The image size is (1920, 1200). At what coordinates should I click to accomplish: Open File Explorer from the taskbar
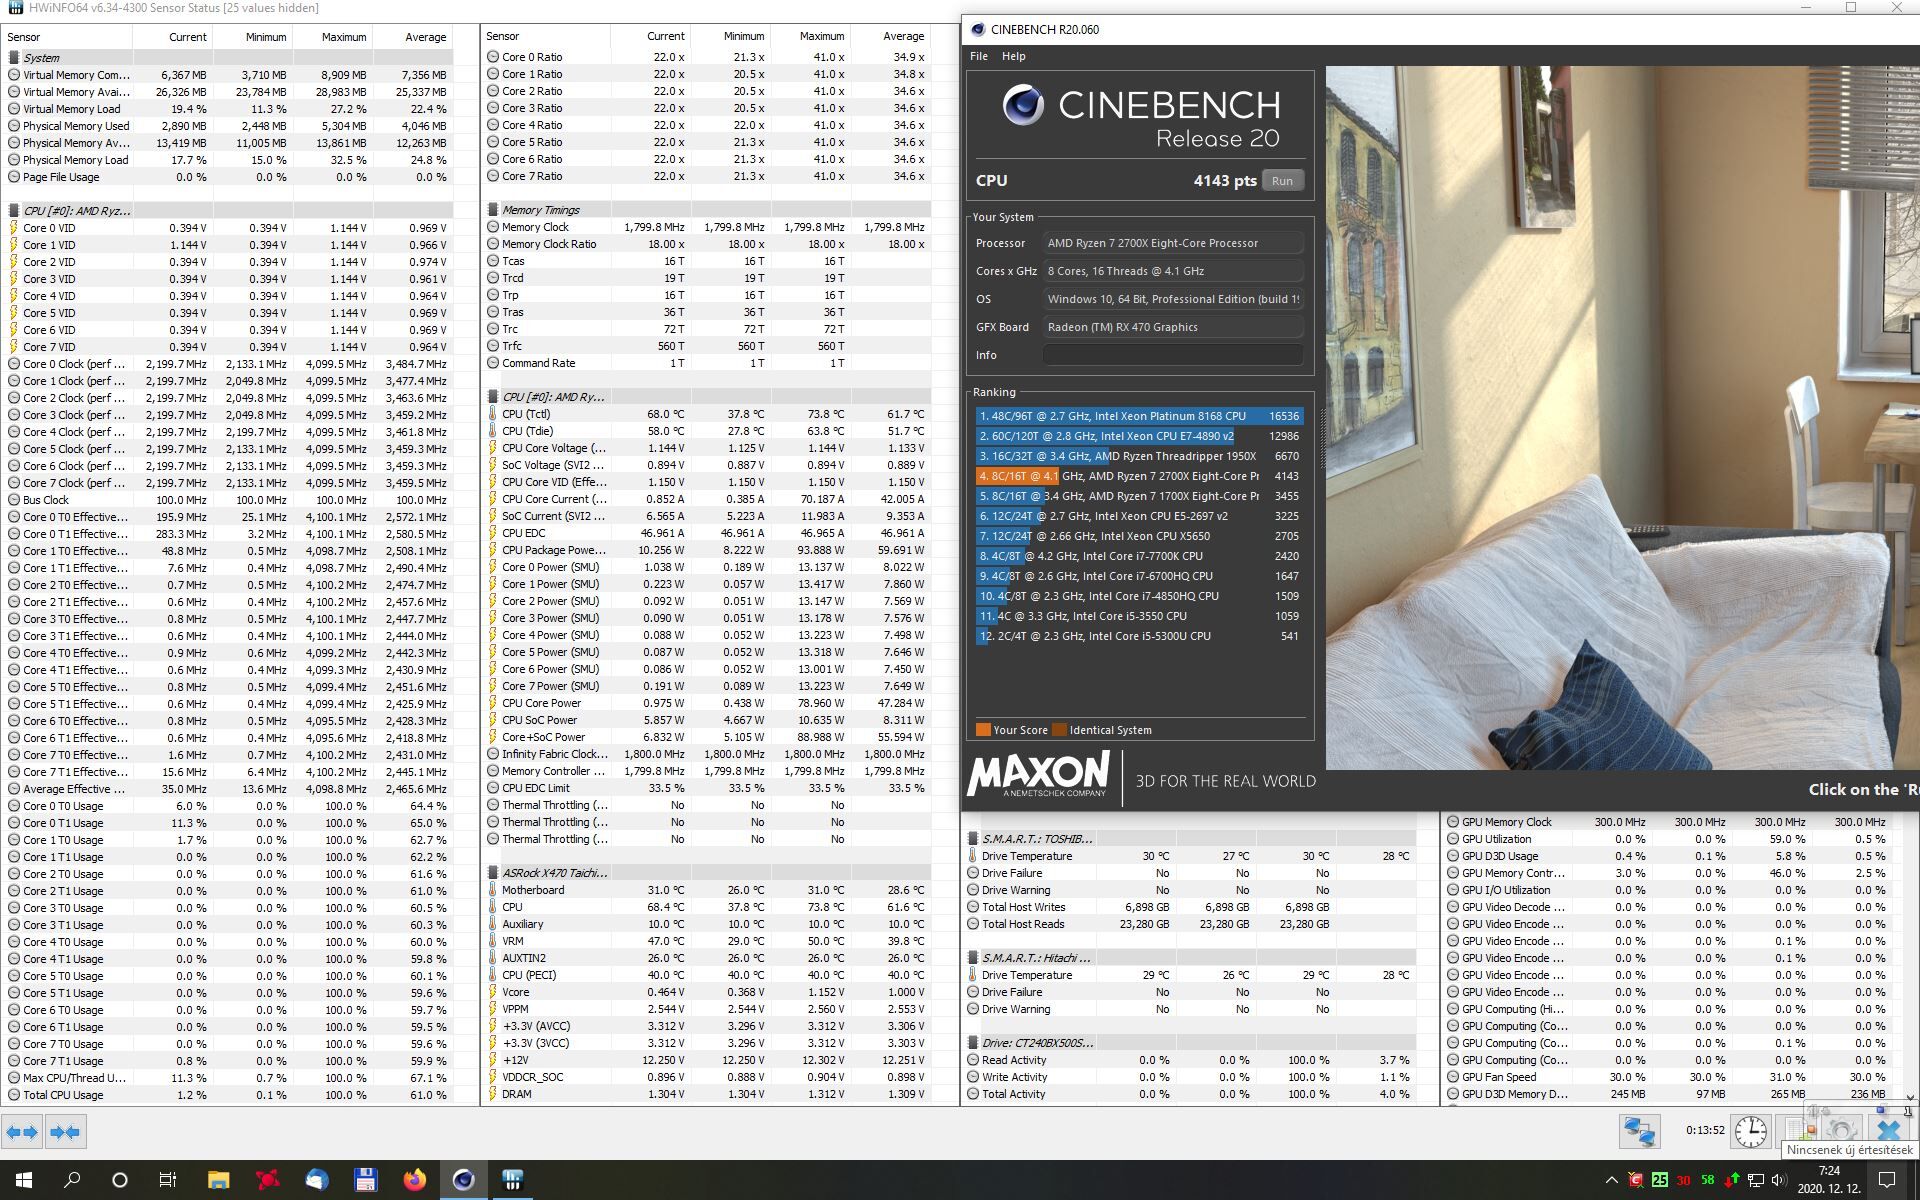pyautogui.click(x=218, y=1180)
